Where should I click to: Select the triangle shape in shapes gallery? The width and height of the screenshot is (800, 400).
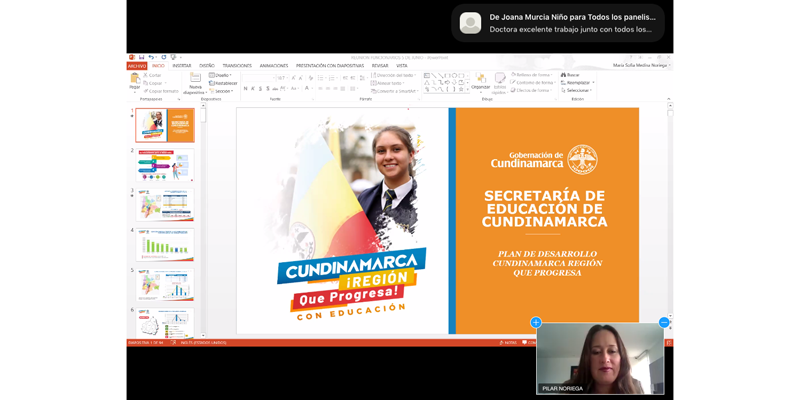point(427,83)
